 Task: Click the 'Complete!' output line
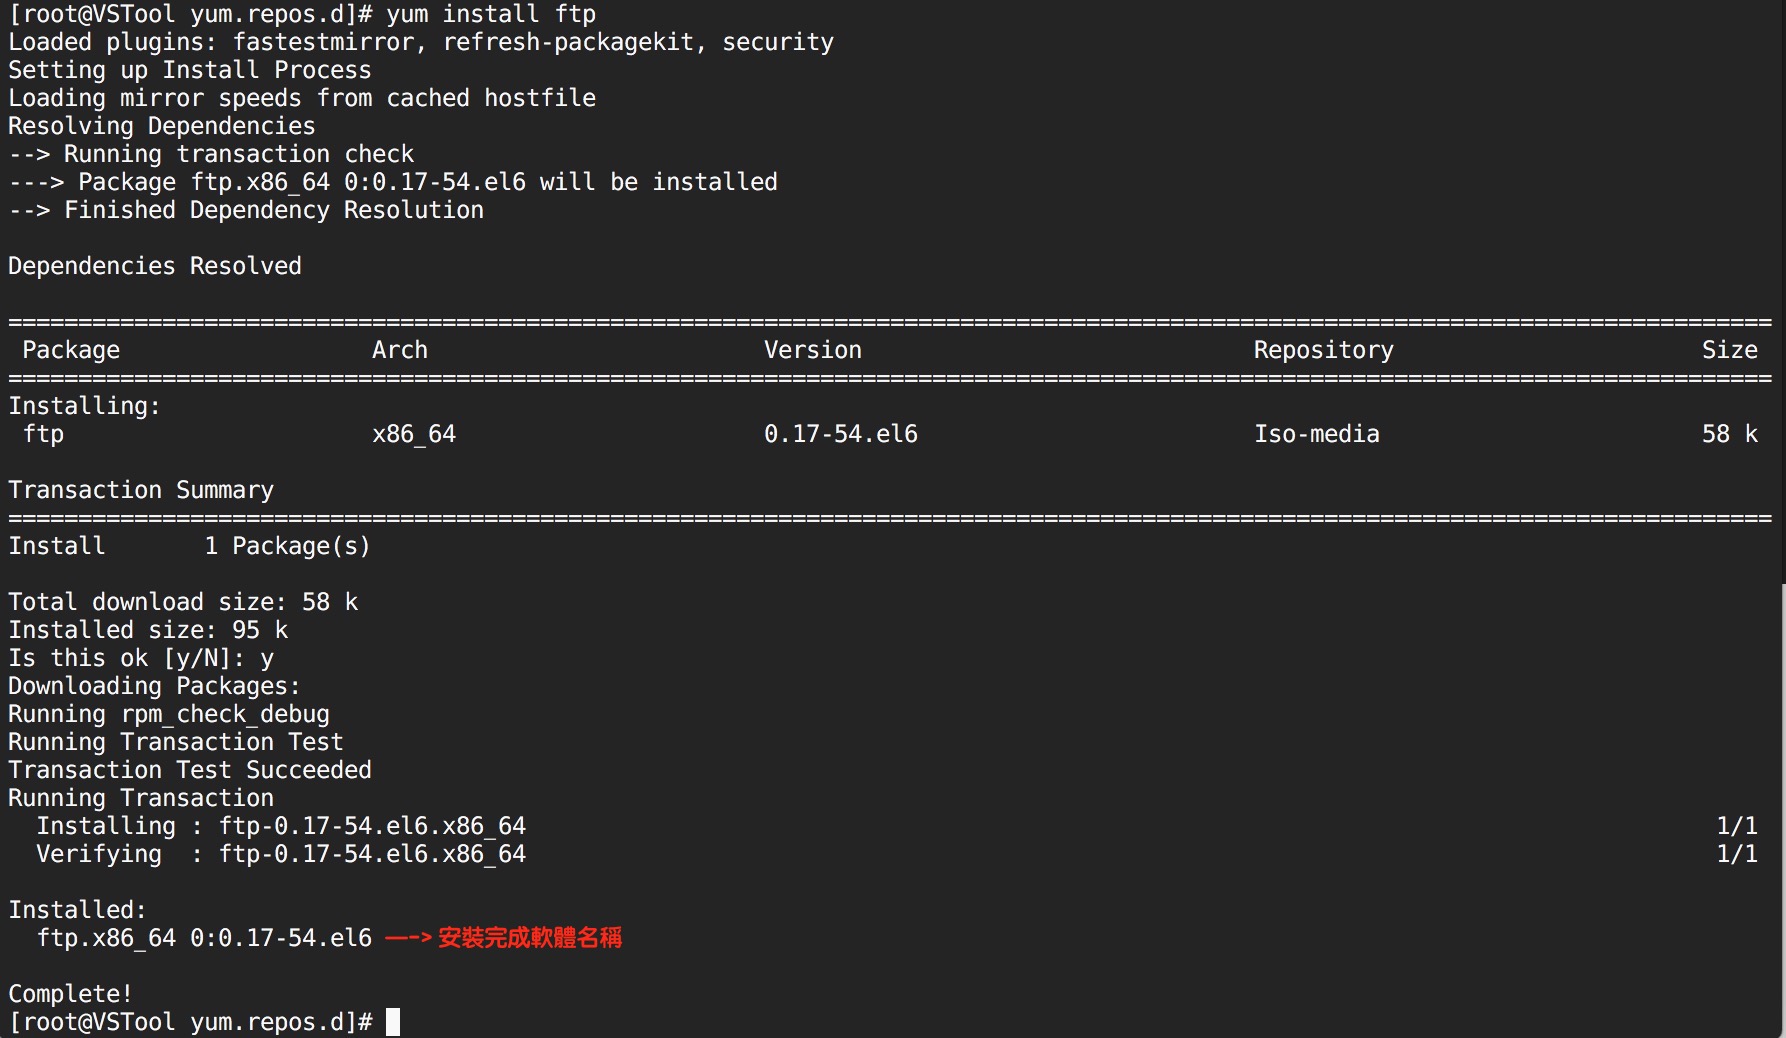[70, 994]
